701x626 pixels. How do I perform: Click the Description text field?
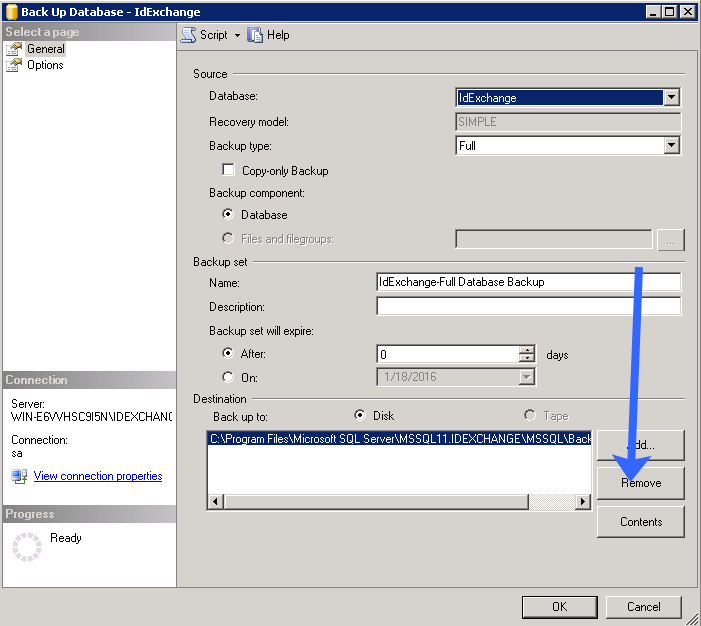(x=528, y=306)
